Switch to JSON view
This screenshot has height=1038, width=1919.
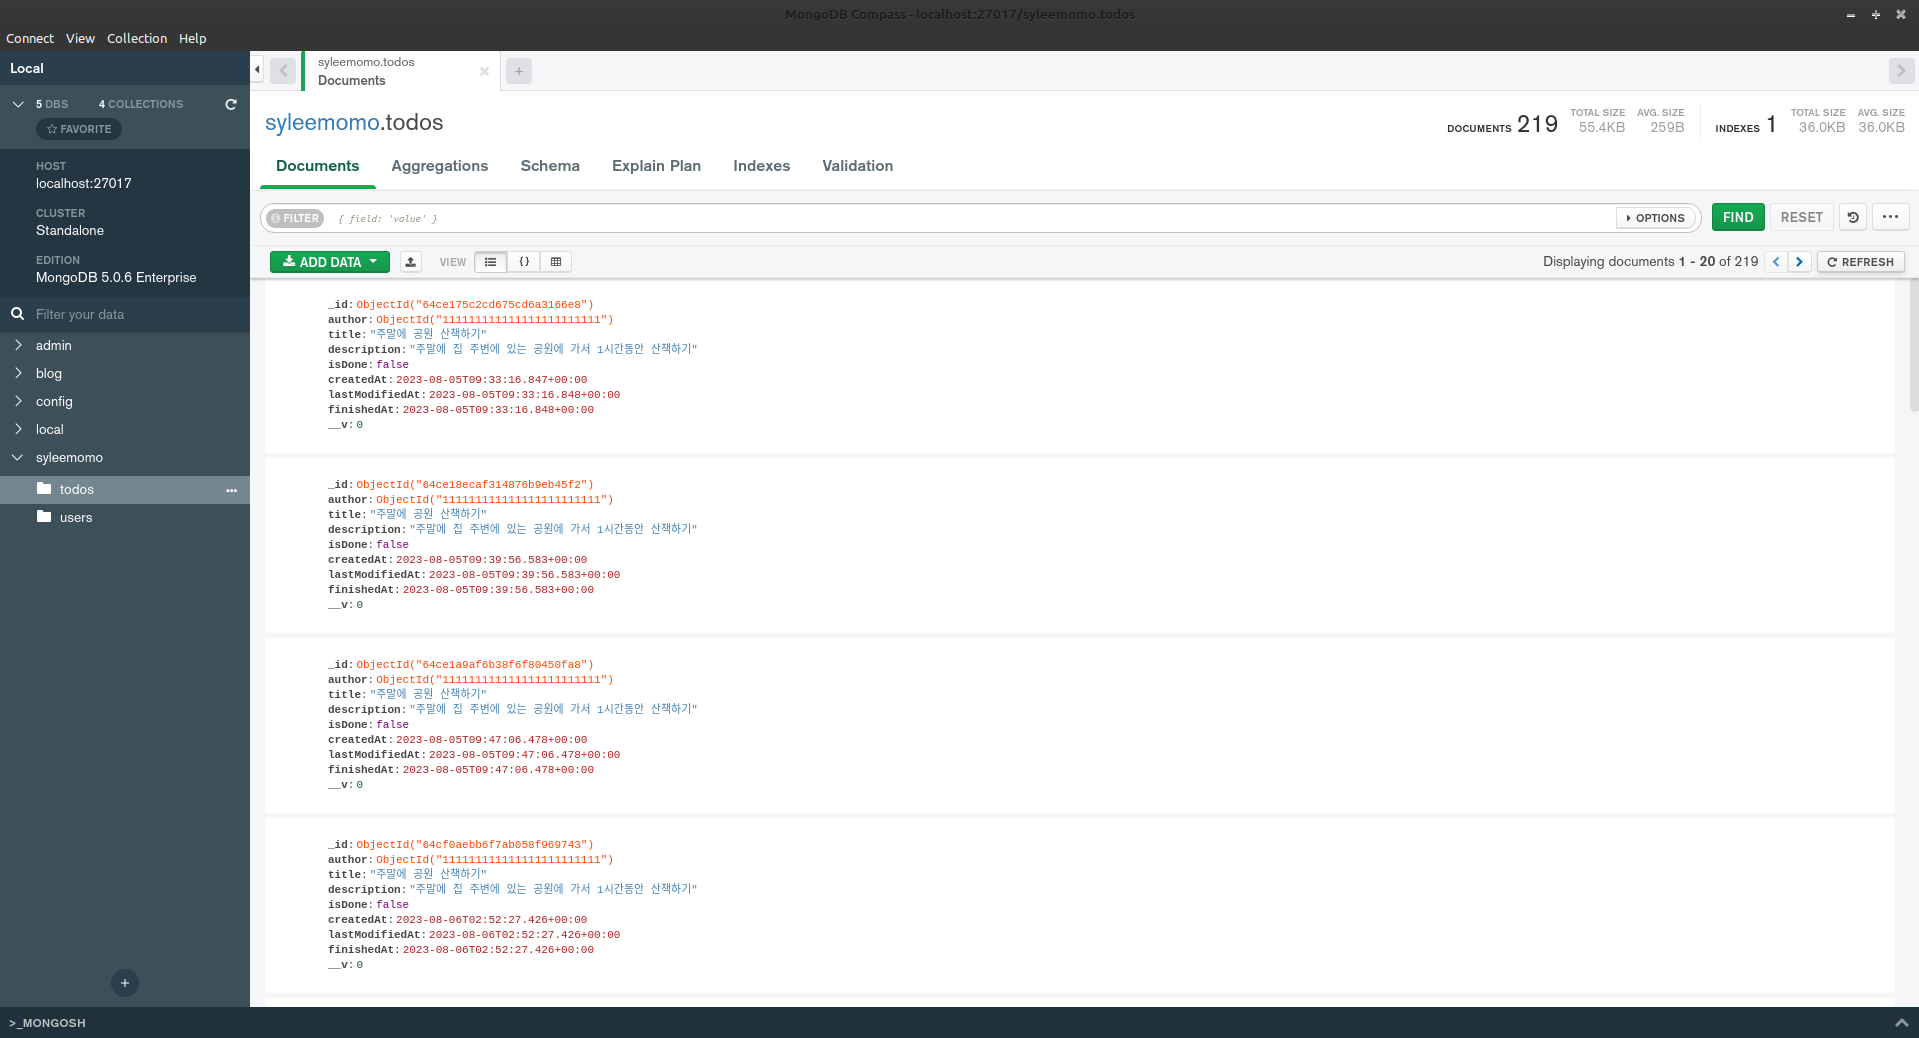(524, 262)
